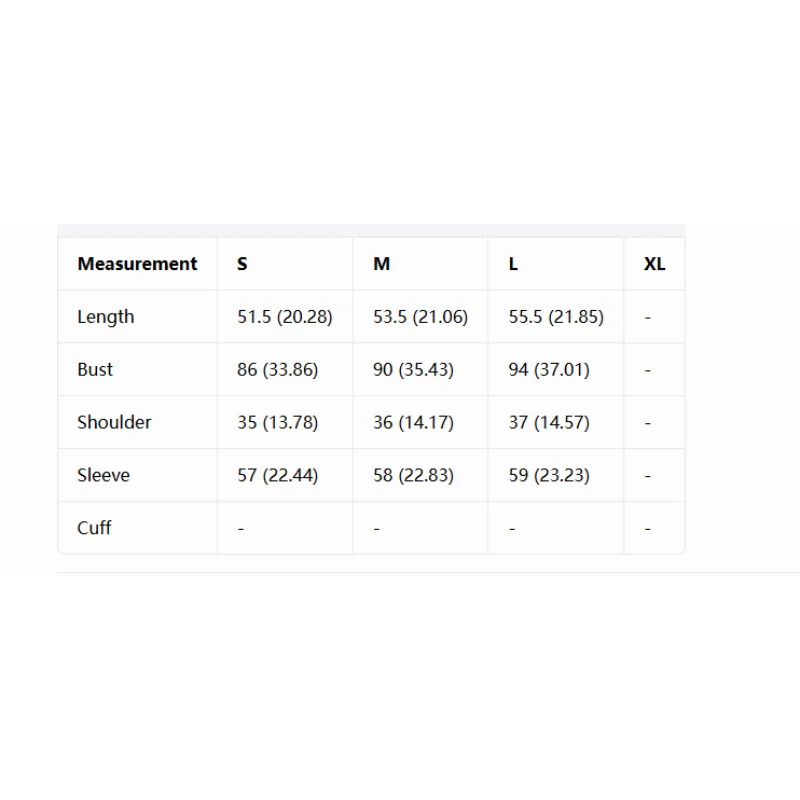Click the 35 (13.78) shoulder cell
Image resolution: width=800 pixels, height=800 pixels.
click(x=278, y=422)
